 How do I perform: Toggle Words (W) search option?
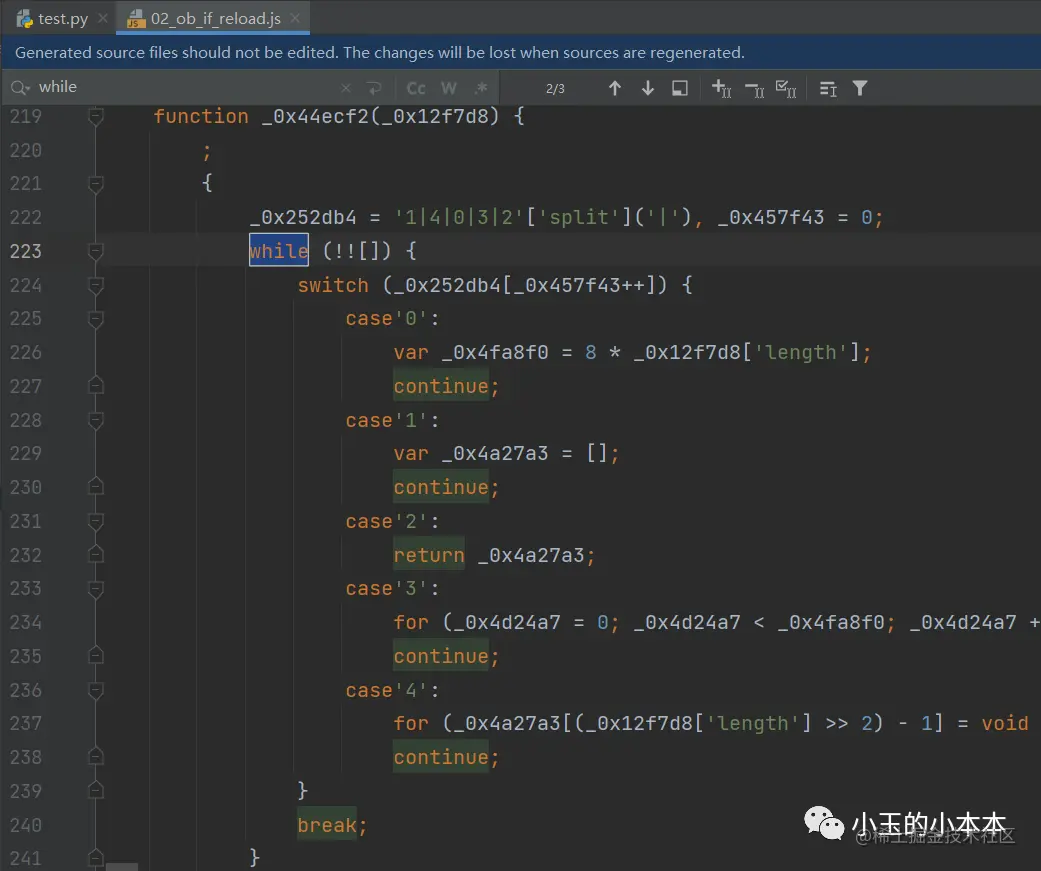tap(449, 88)
